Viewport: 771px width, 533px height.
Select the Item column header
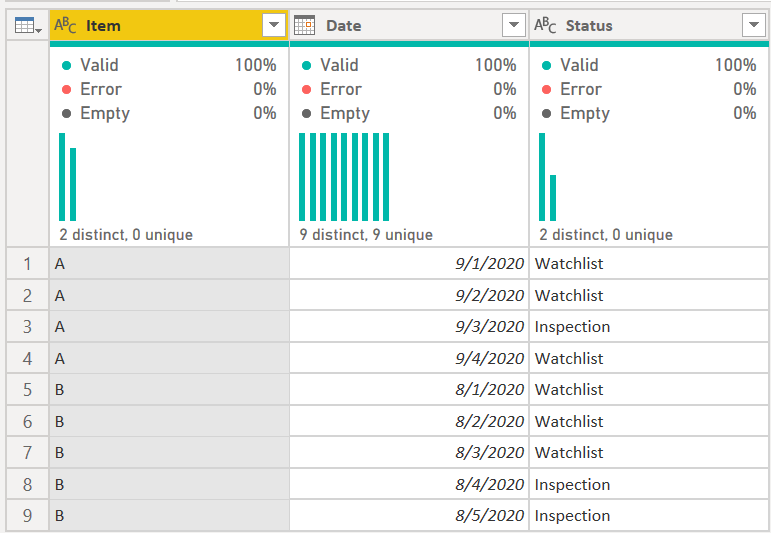point(169,25)
